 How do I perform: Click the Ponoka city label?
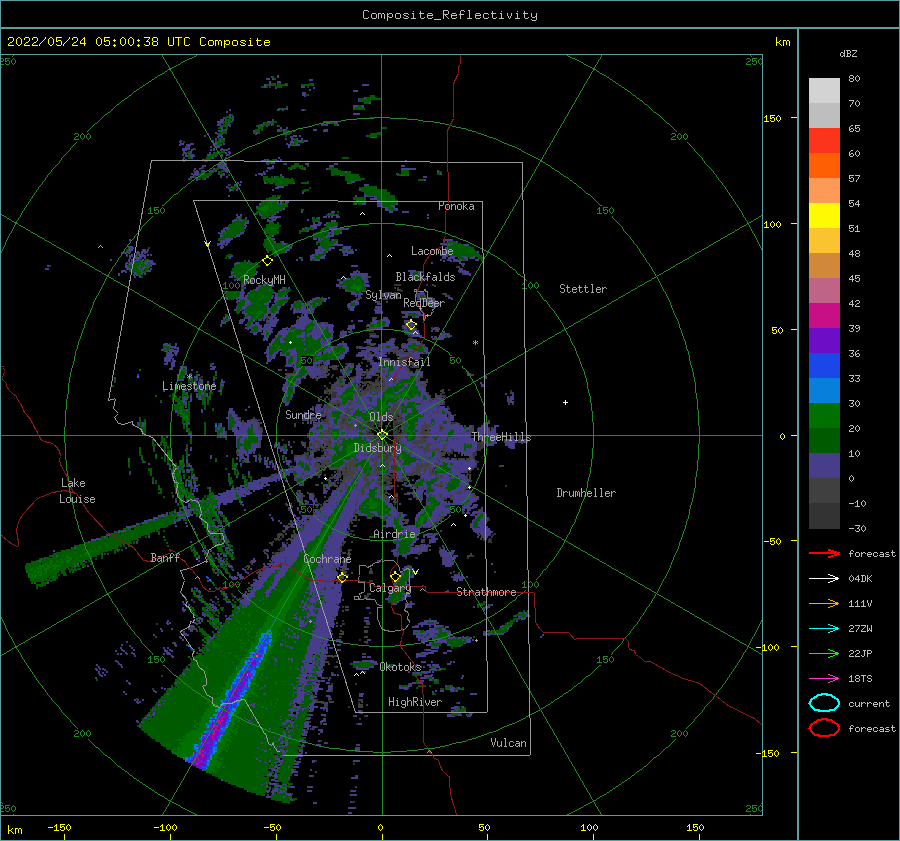(x=456, y=206)
